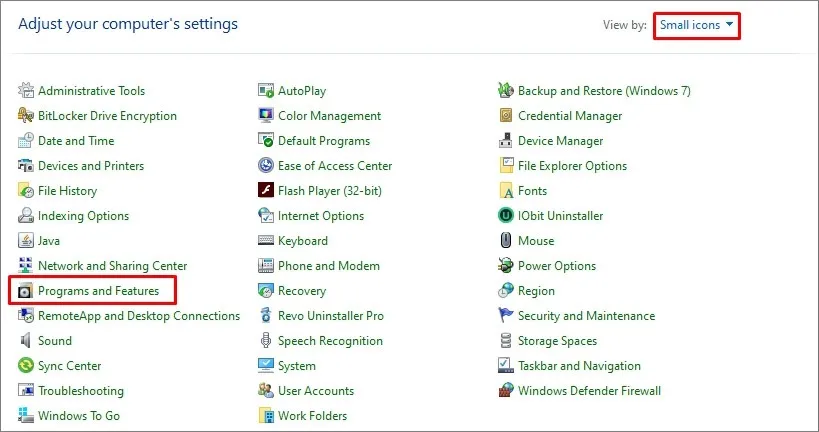Click the RemoteApp and Desktop Connections icon

(26, 316)
